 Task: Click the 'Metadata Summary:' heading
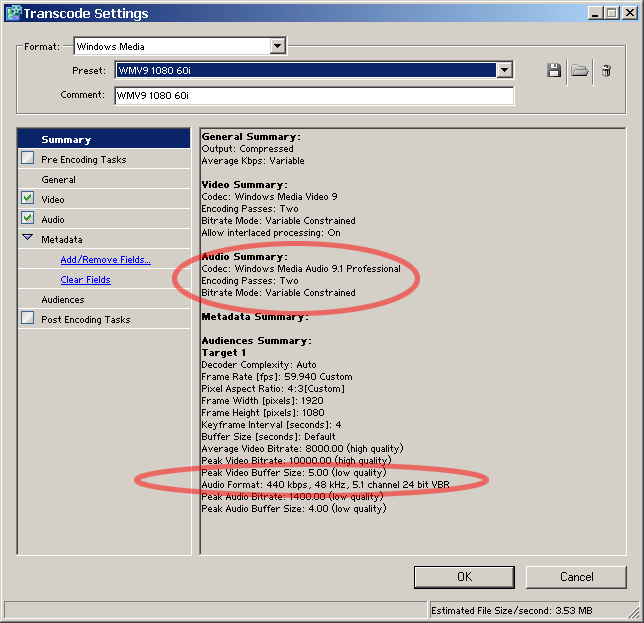coord(255,317)
